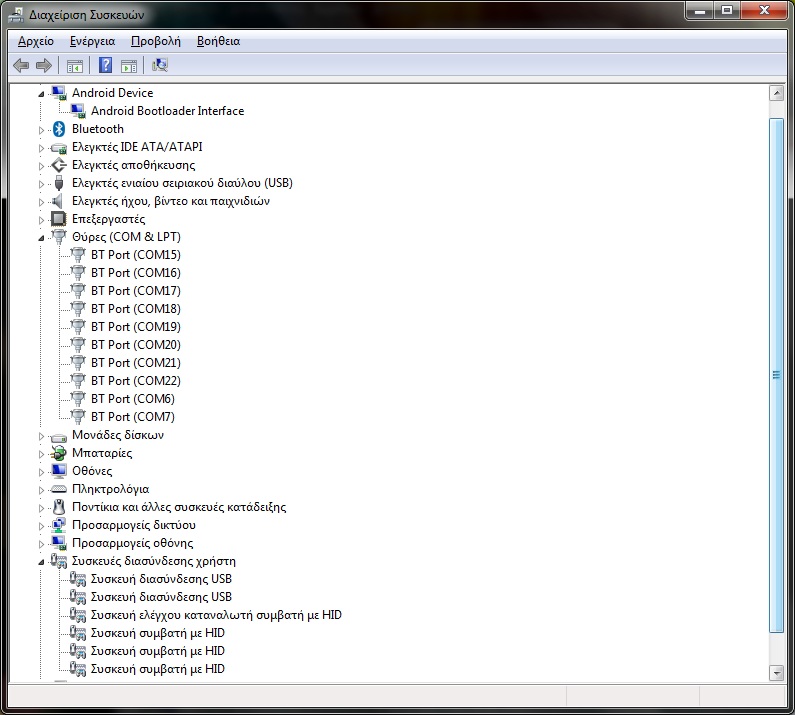Click the Android Bootloader Interface device icon
The height and width of the screenshot is (715, 795).
click(79, 111)
